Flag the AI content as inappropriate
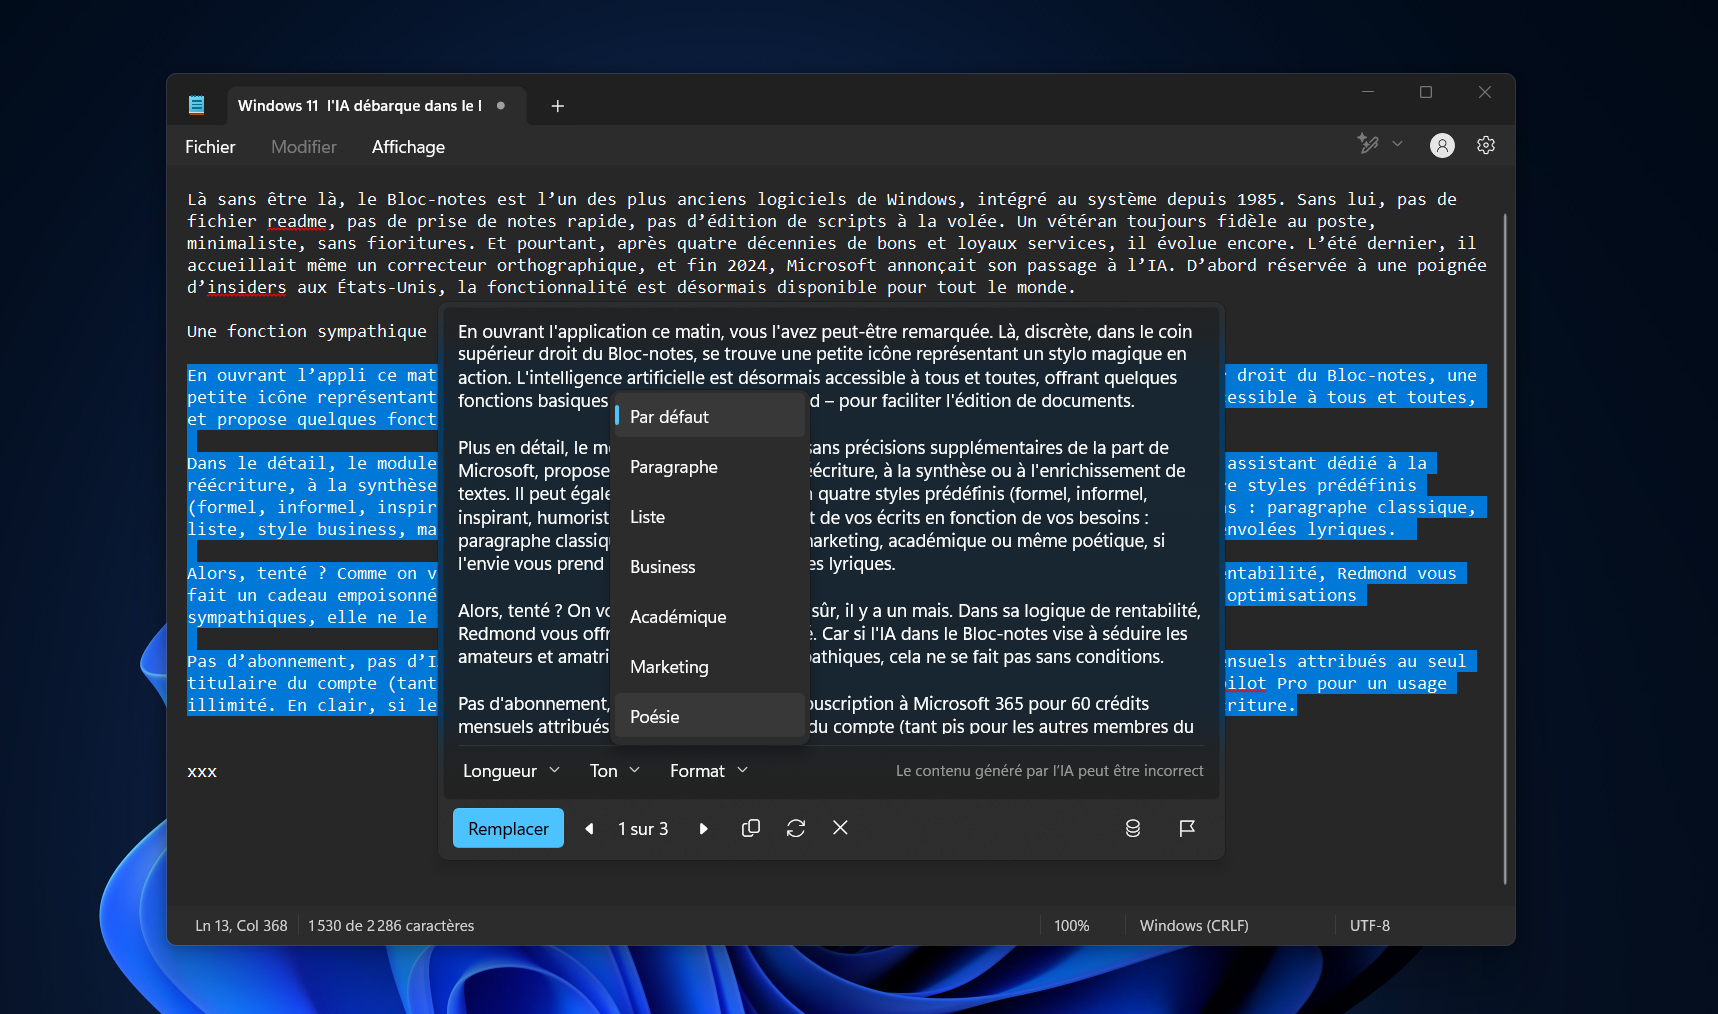 click(x=1186, y=828)
